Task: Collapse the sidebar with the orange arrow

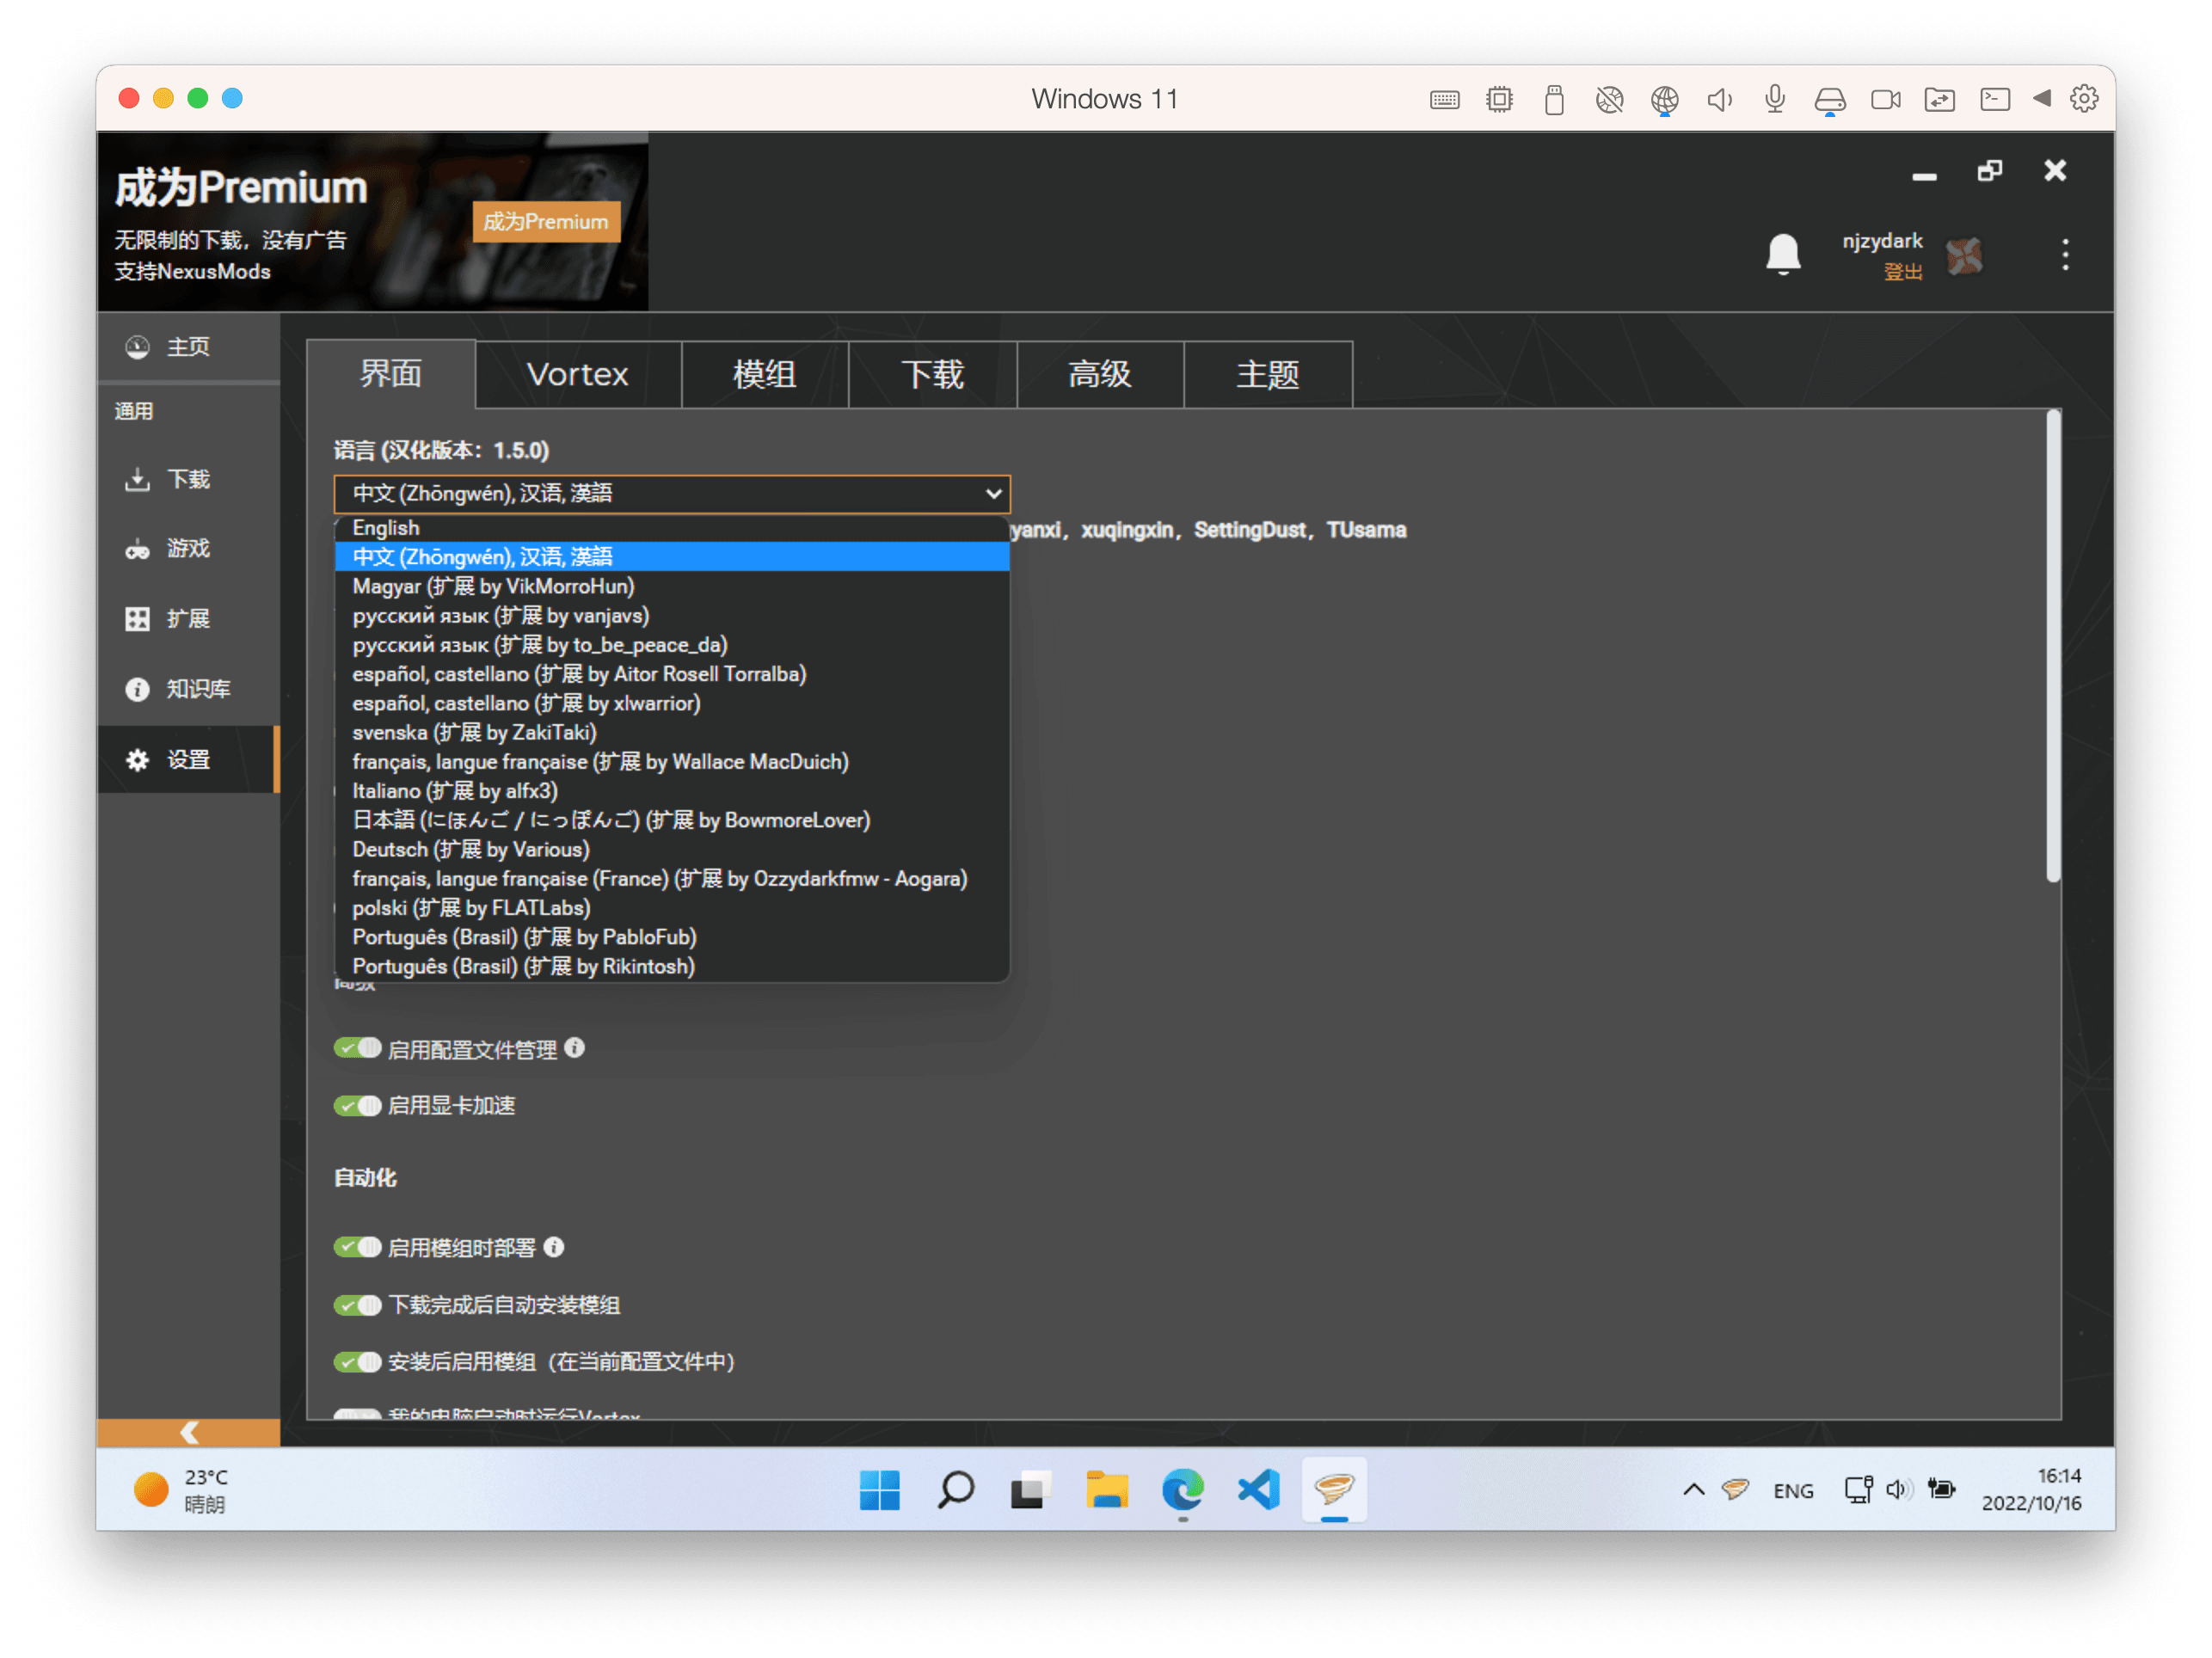Action: click(x=188, y=1432)
